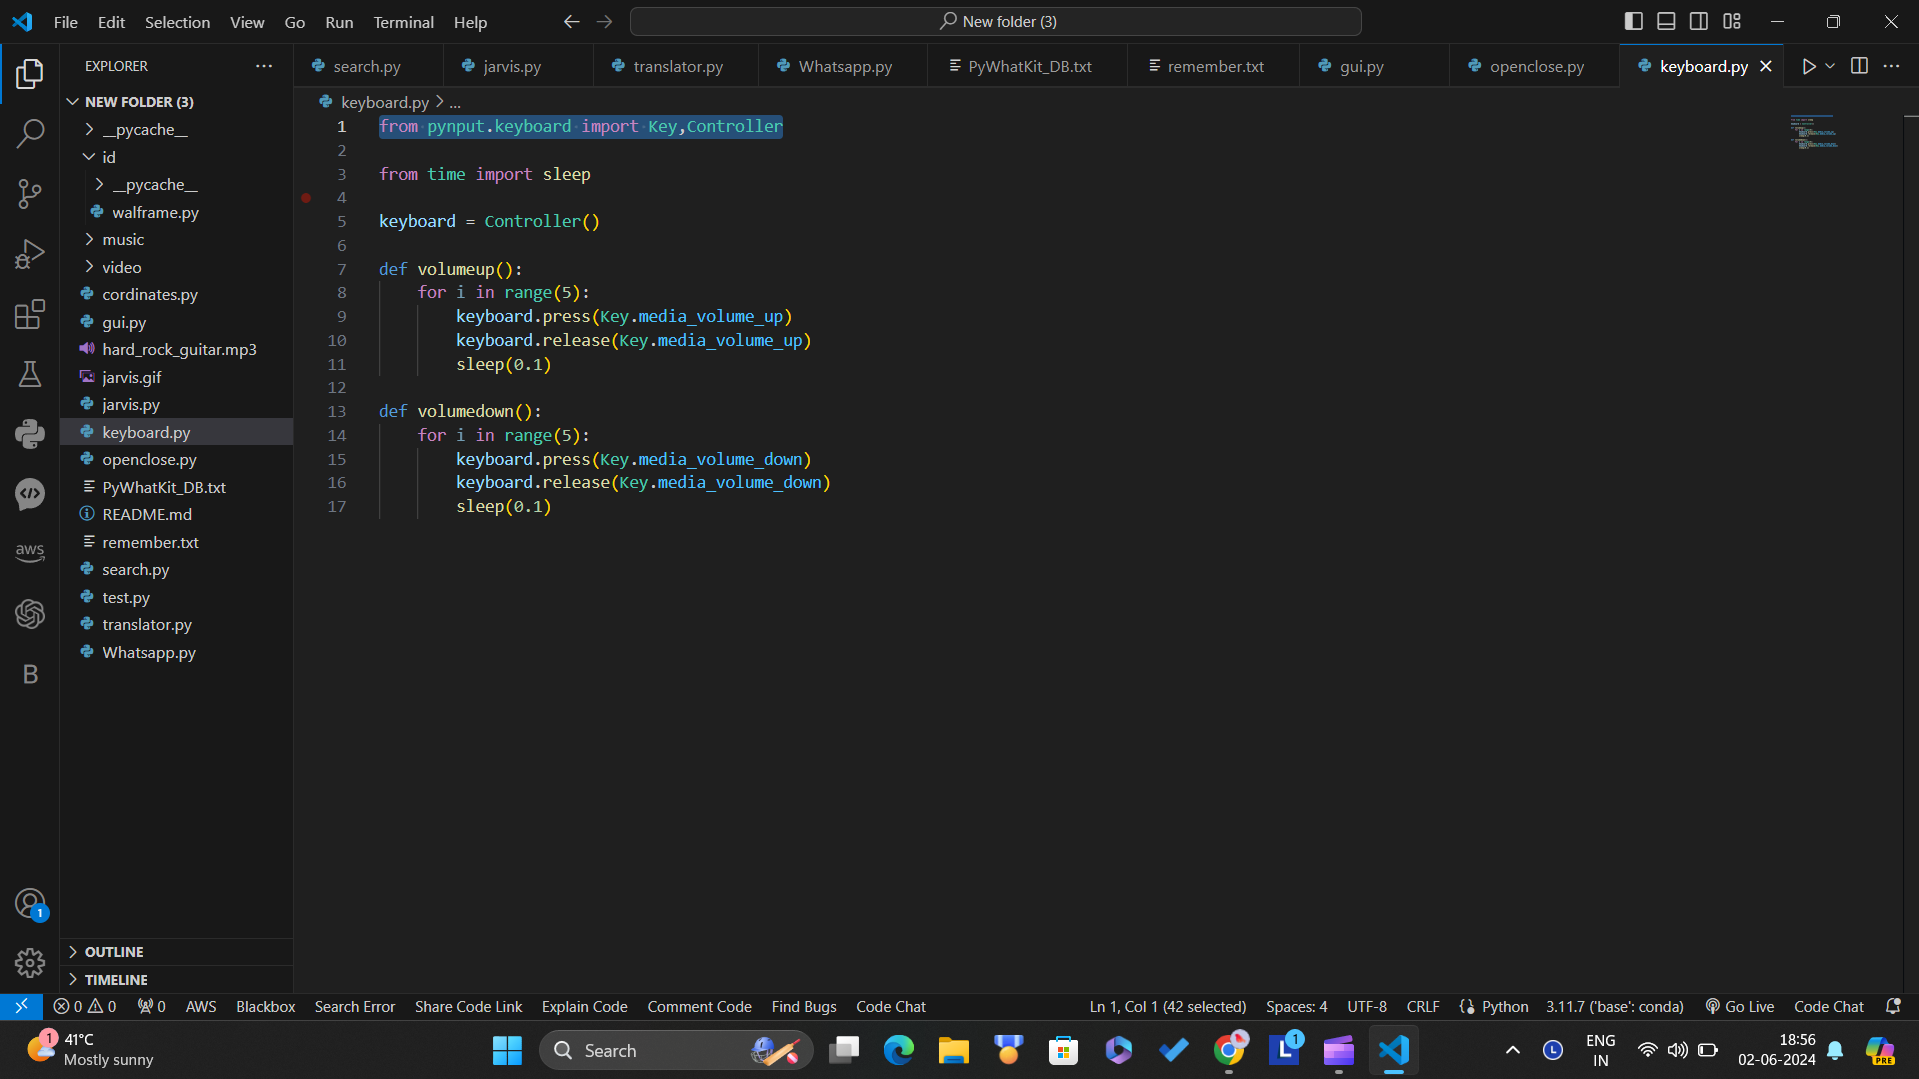Expand the music folder

pos(122,240)
